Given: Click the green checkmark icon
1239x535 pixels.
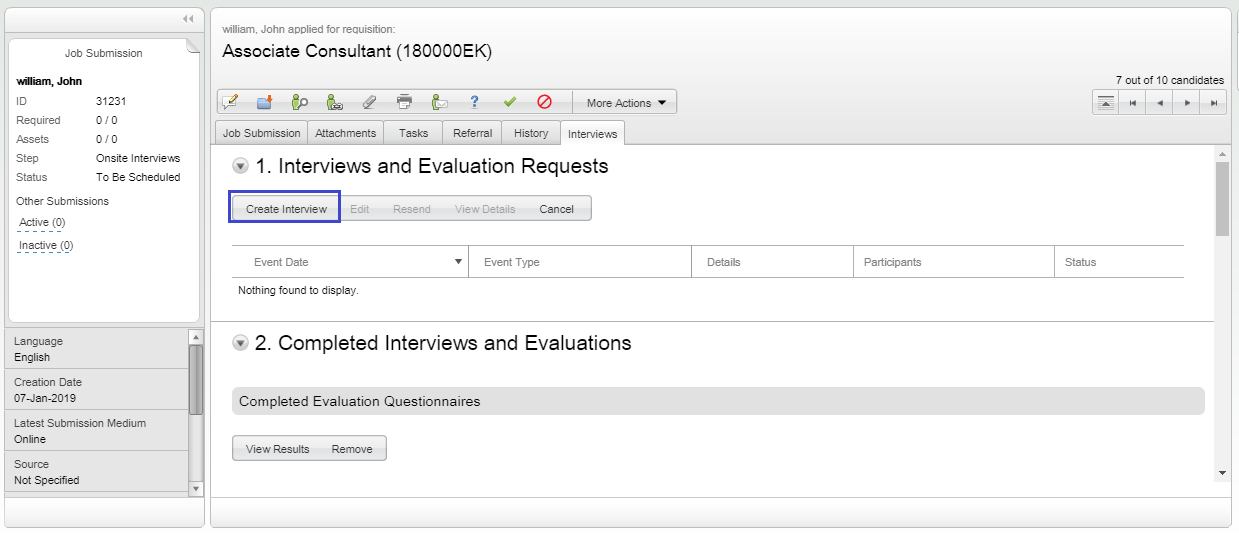Looking at the screenshot, I should [x=509, y=102].
